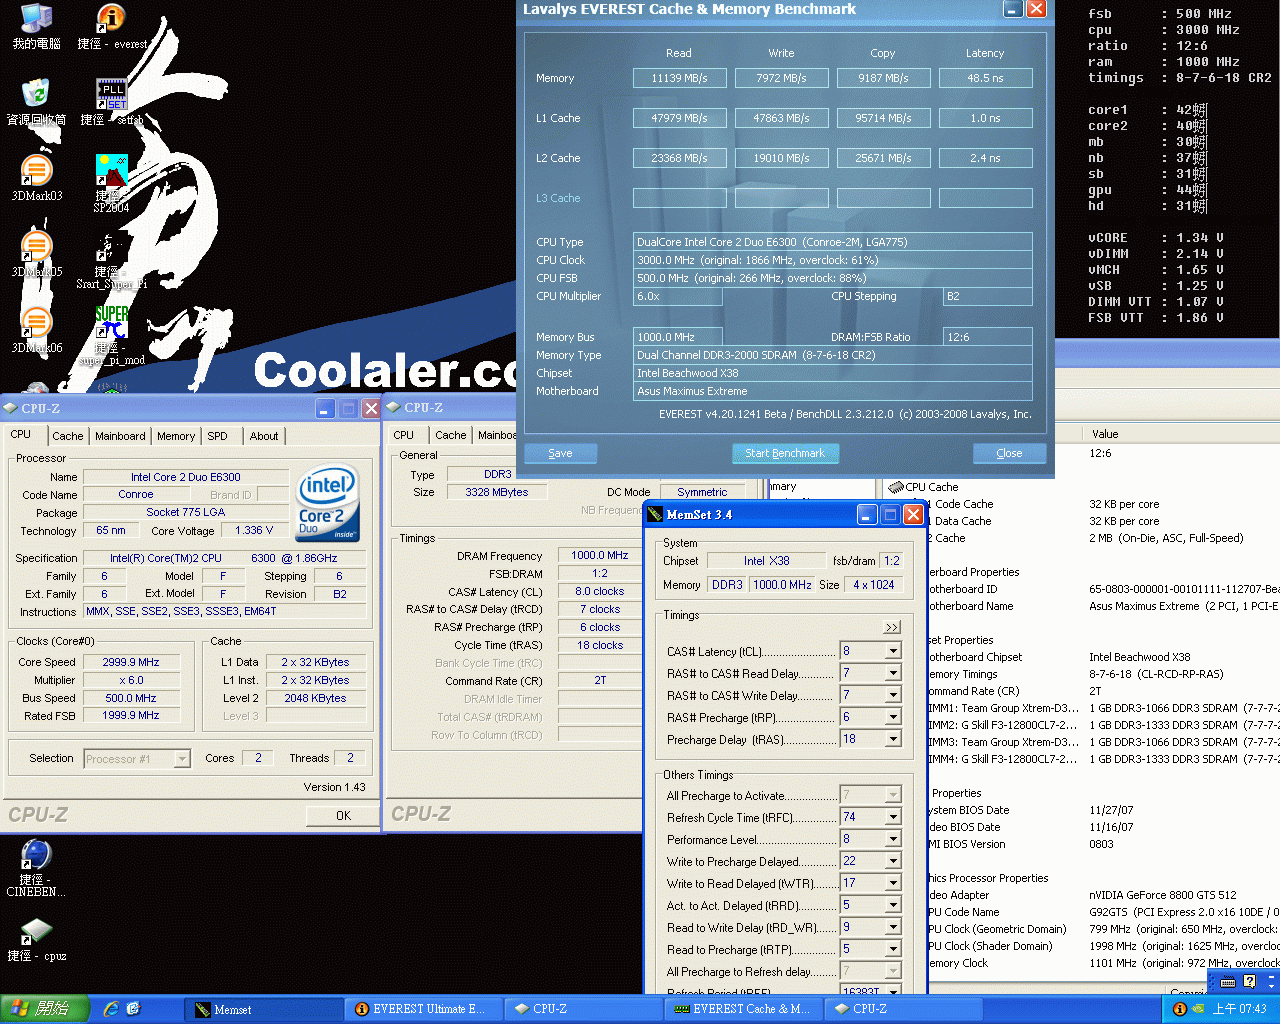The height and width of the screenshot is (1024, 1280).
Task: Open the CAS# Latency (tCL) dropdown
Action: 893,651
